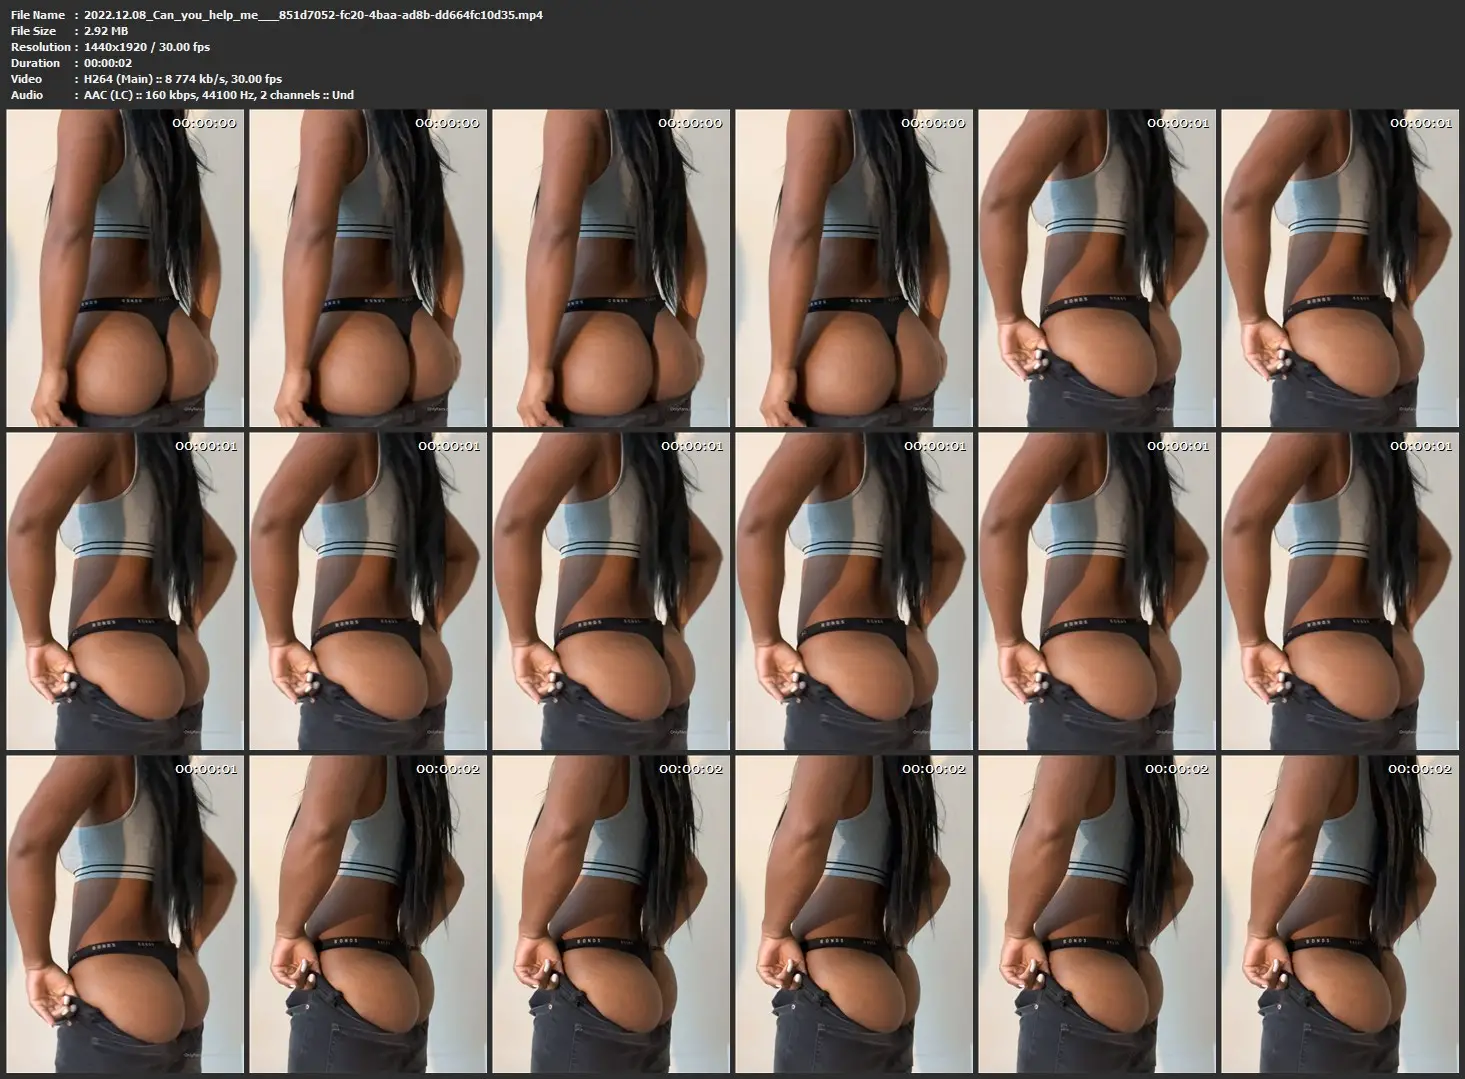Select the first top-row thumbnail stamped 00:00:01

tap(1097, 268)
